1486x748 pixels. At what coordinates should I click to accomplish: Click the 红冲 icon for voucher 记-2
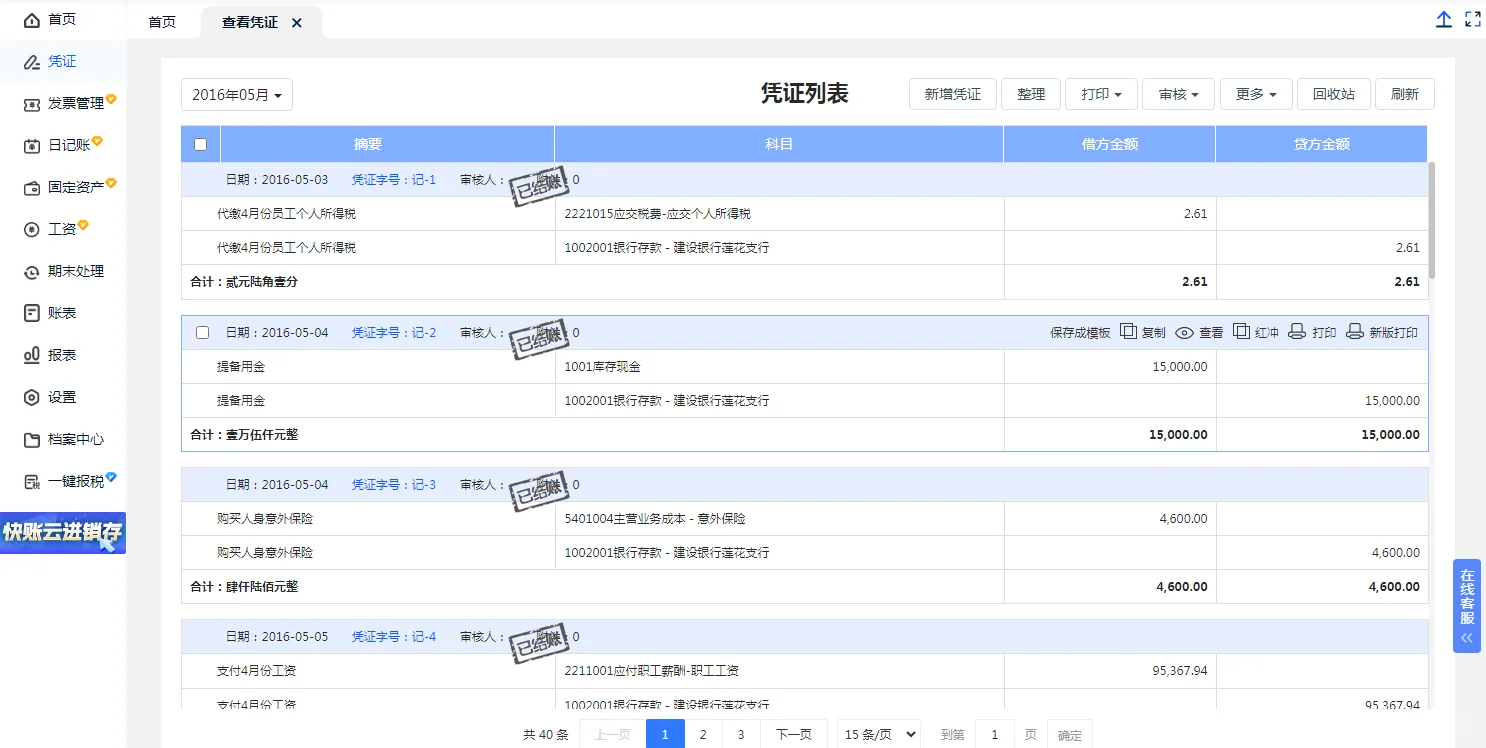point(1242,332)
